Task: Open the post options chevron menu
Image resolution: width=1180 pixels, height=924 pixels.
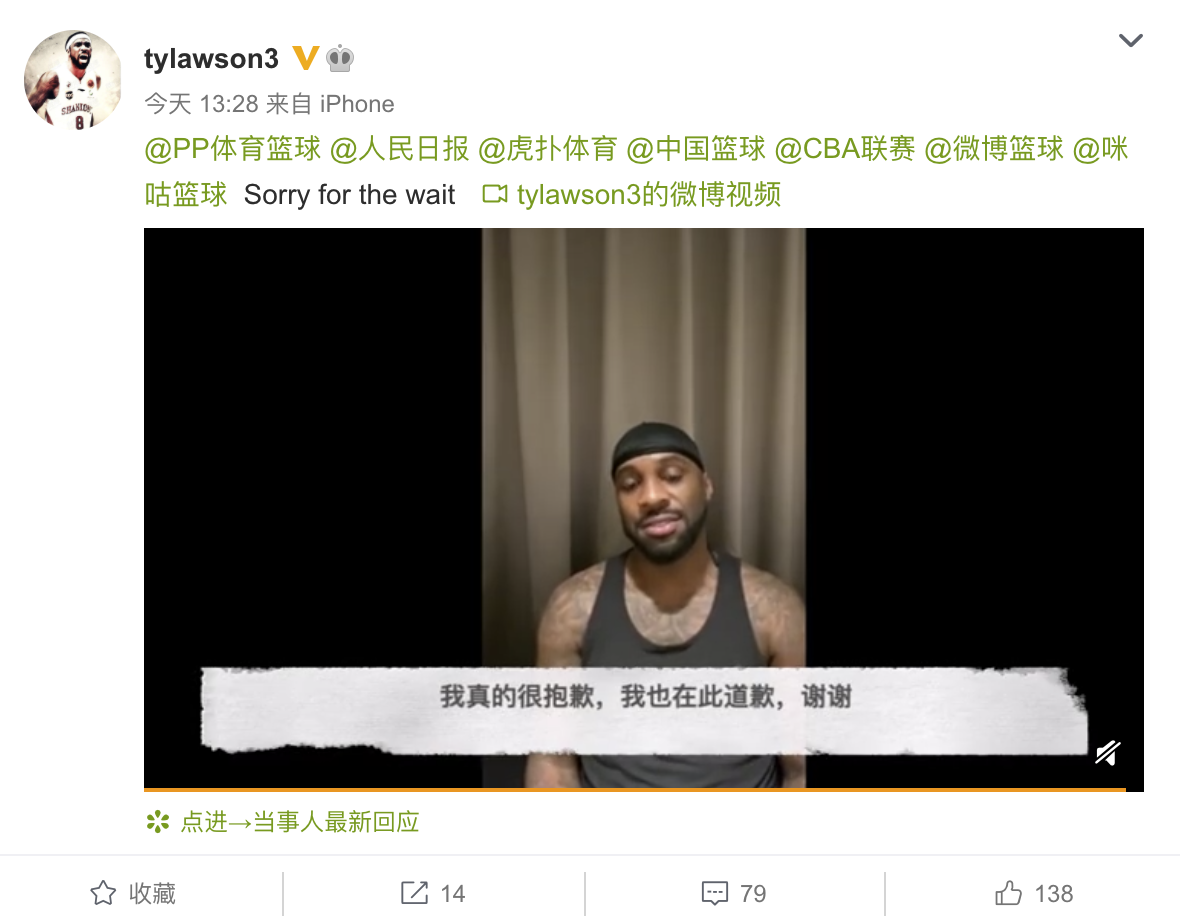Action: coord(1130,40)
